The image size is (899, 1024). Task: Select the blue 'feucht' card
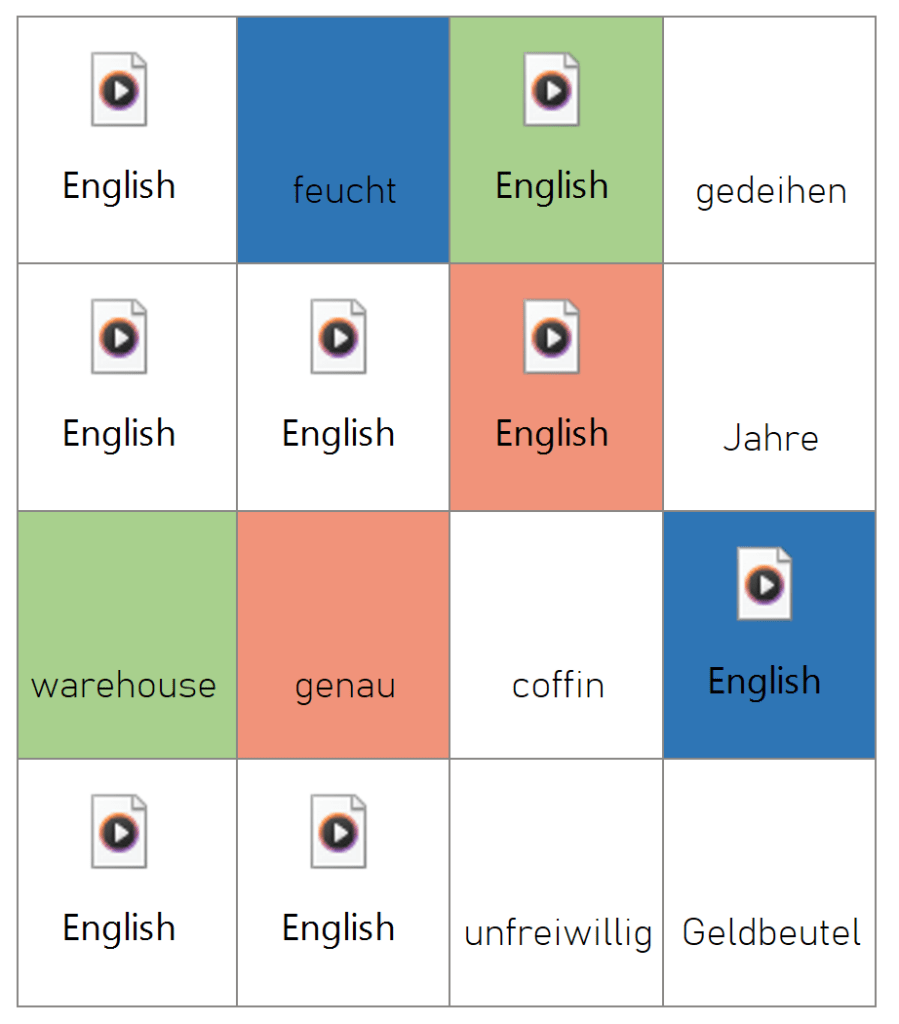[343, 140]
